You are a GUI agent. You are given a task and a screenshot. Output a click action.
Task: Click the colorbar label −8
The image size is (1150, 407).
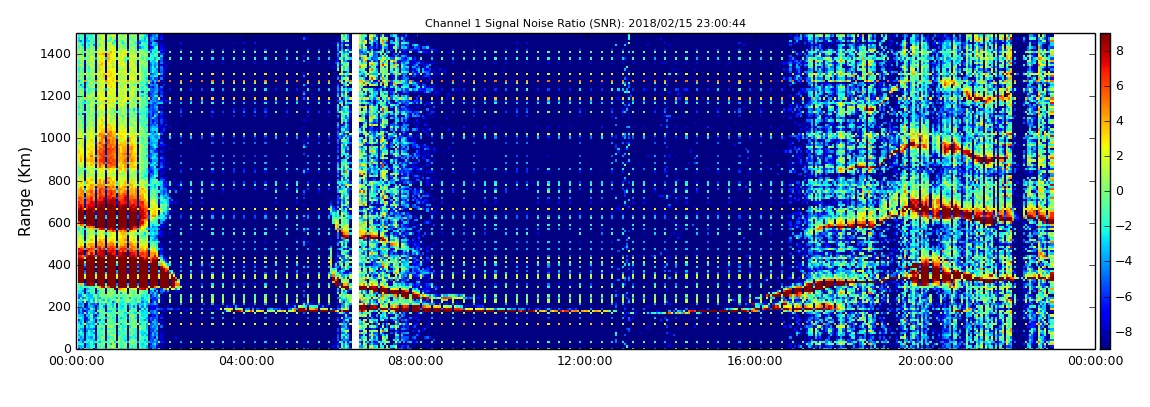click(x=1122, y=331)
